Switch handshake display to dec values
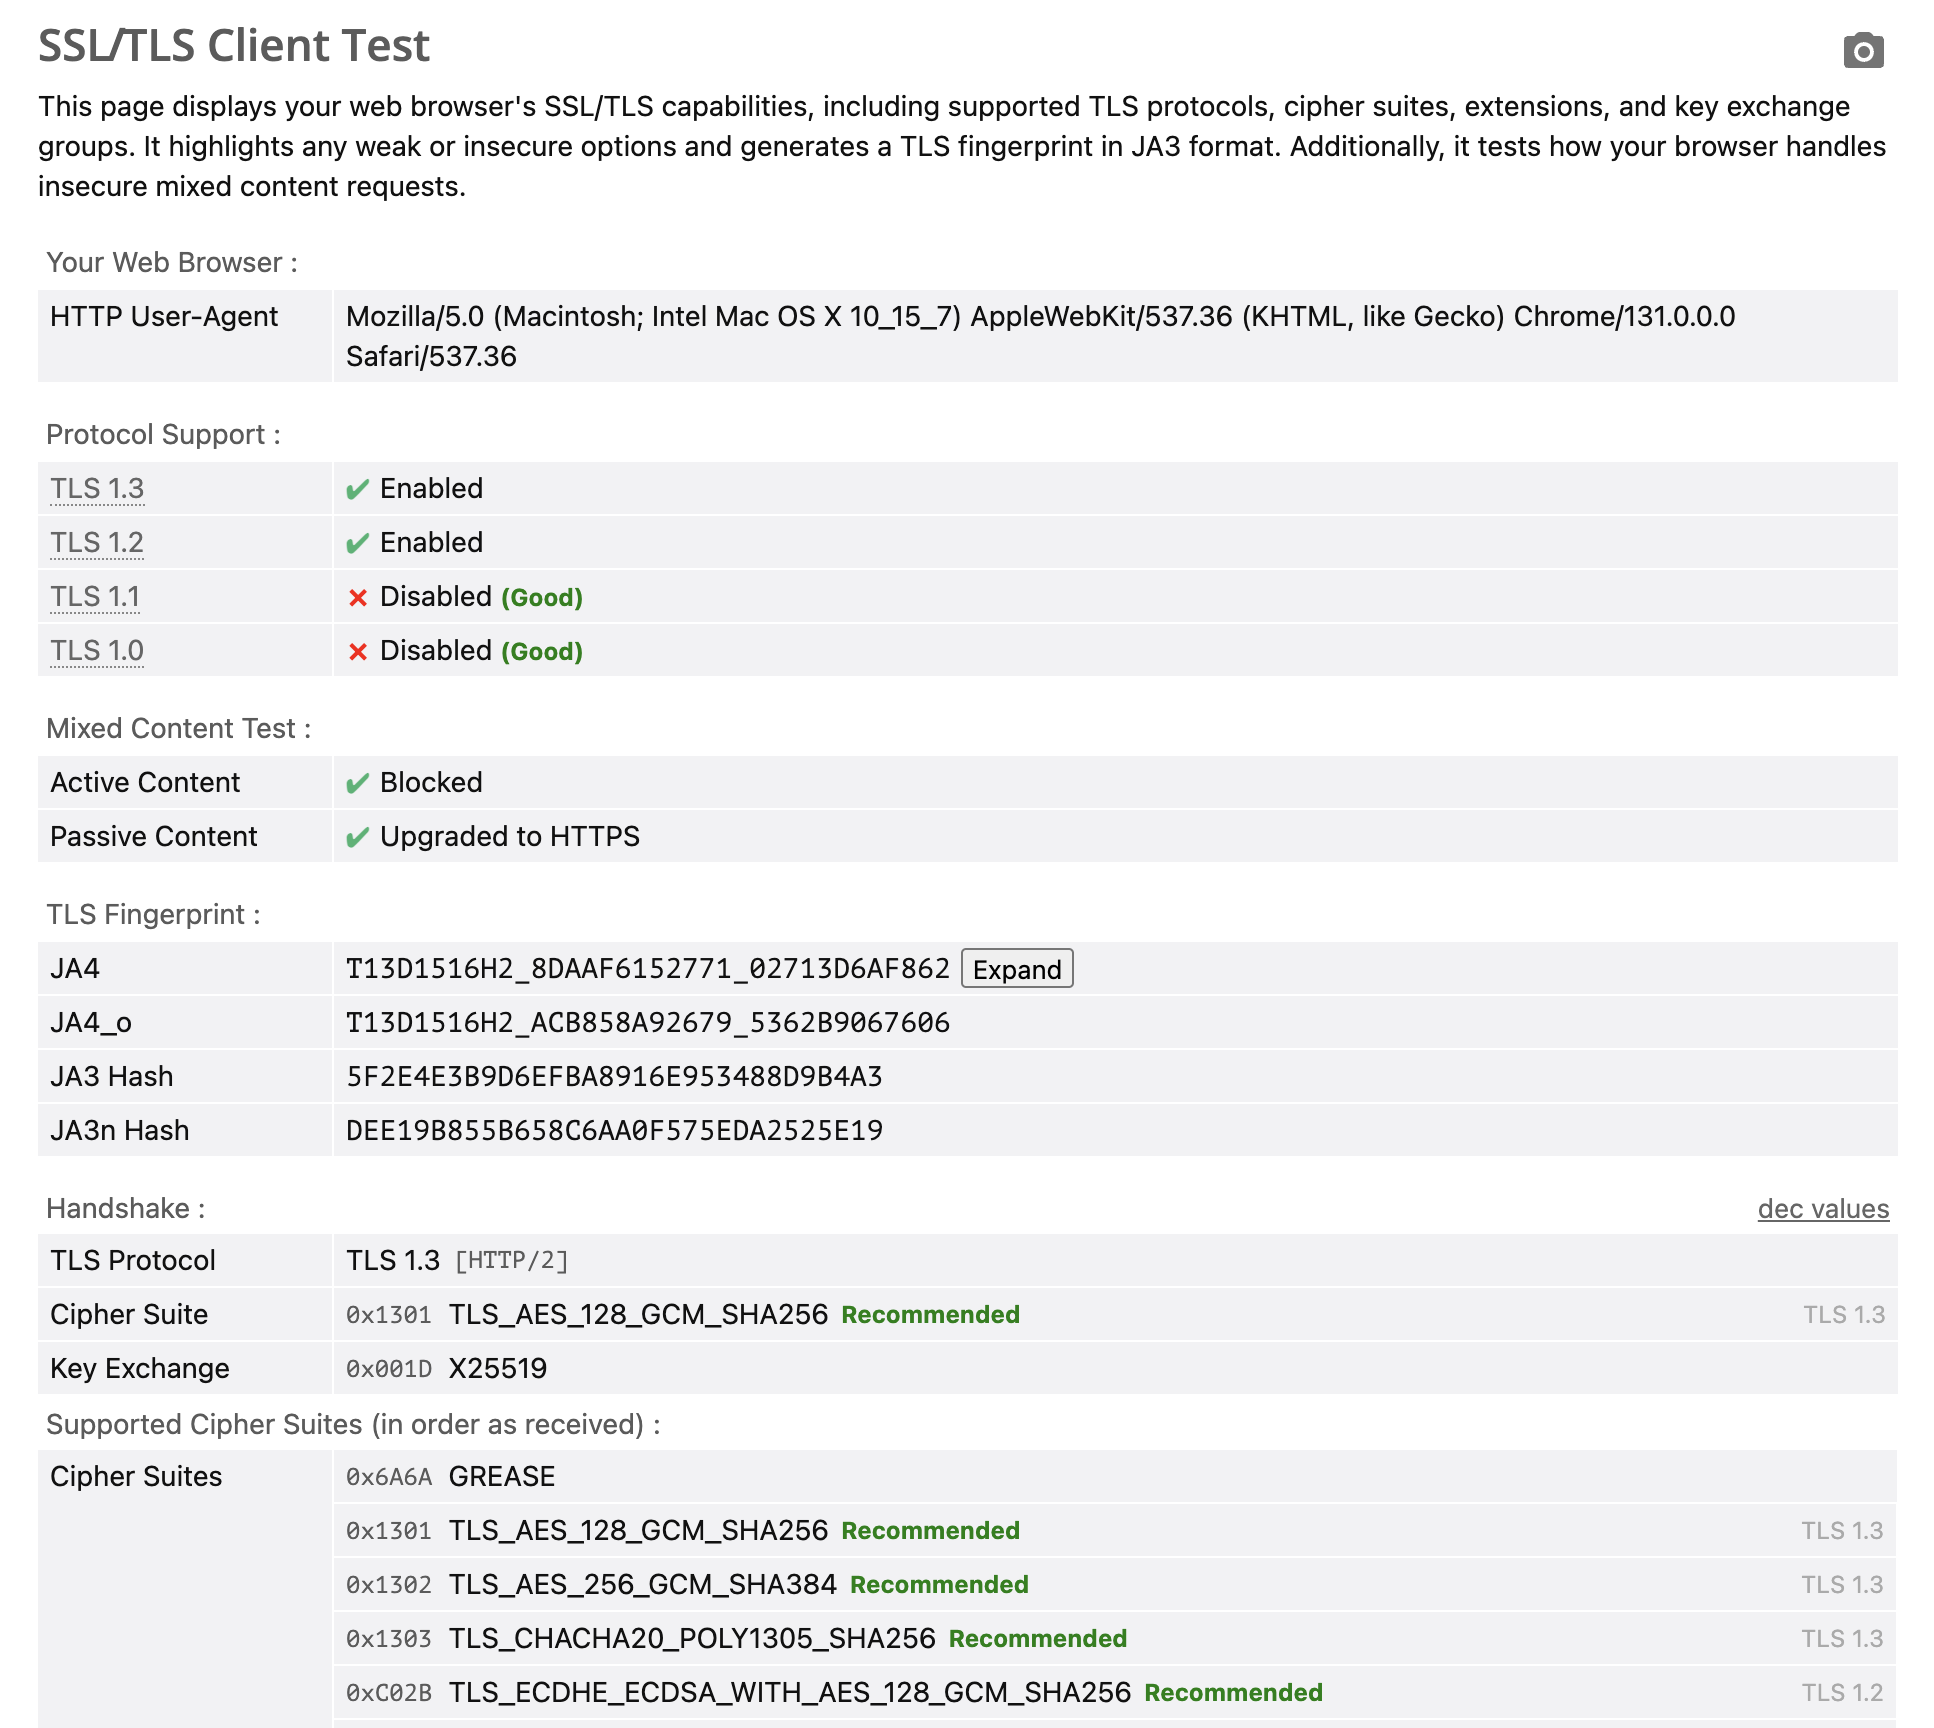The height and width of the screenshot is (1728, 1934). [x=1822, y=1209]
